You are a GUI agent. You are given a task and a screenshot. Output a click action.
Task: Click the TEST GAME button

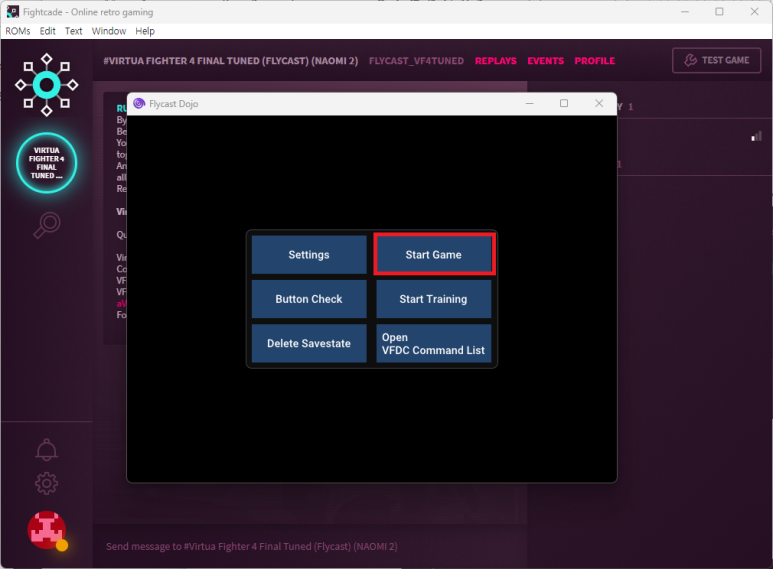[x=716, y=60]
